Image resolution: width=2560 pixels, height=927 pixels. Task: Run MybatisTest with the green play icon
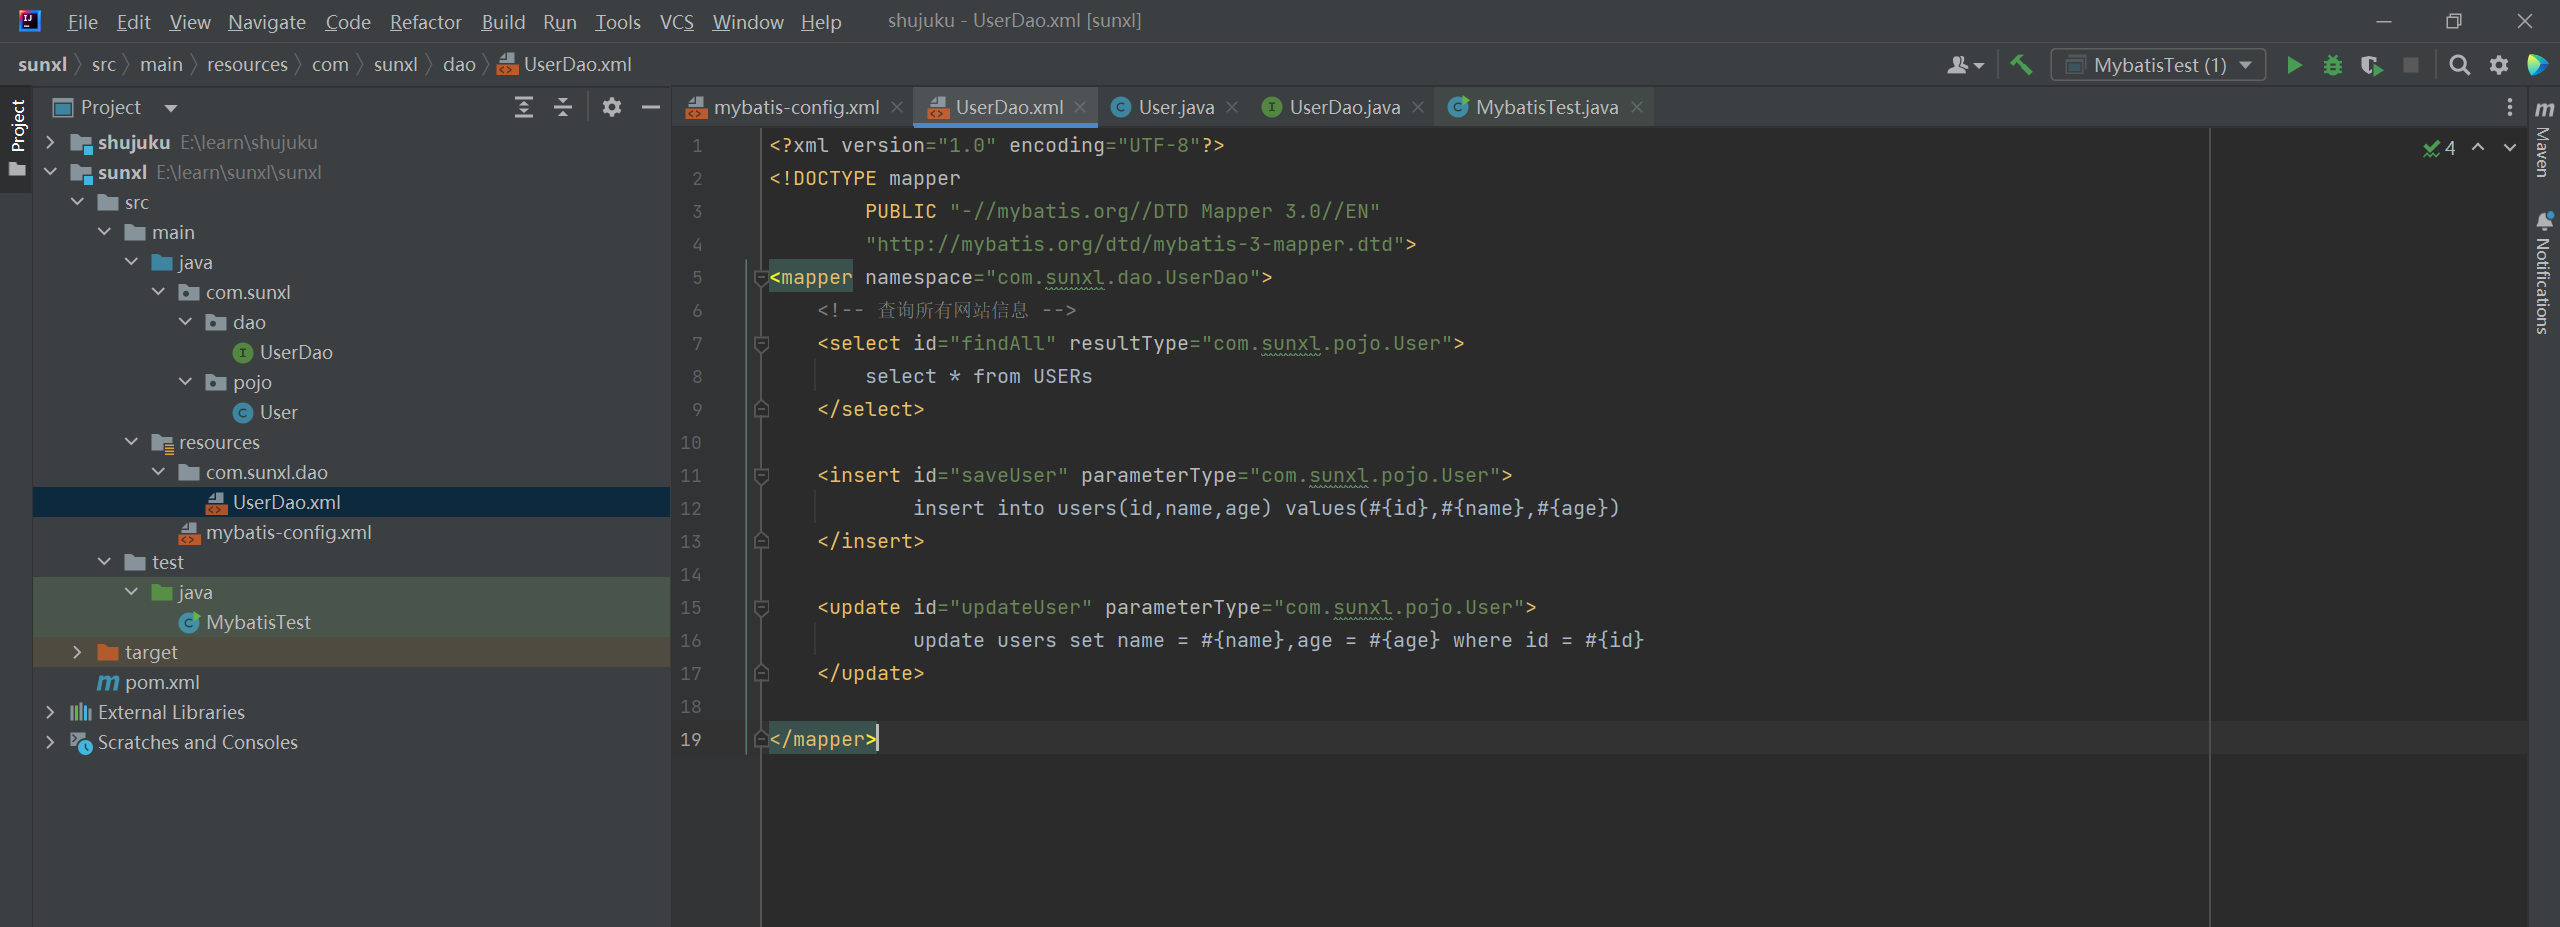coord(2294,65)
